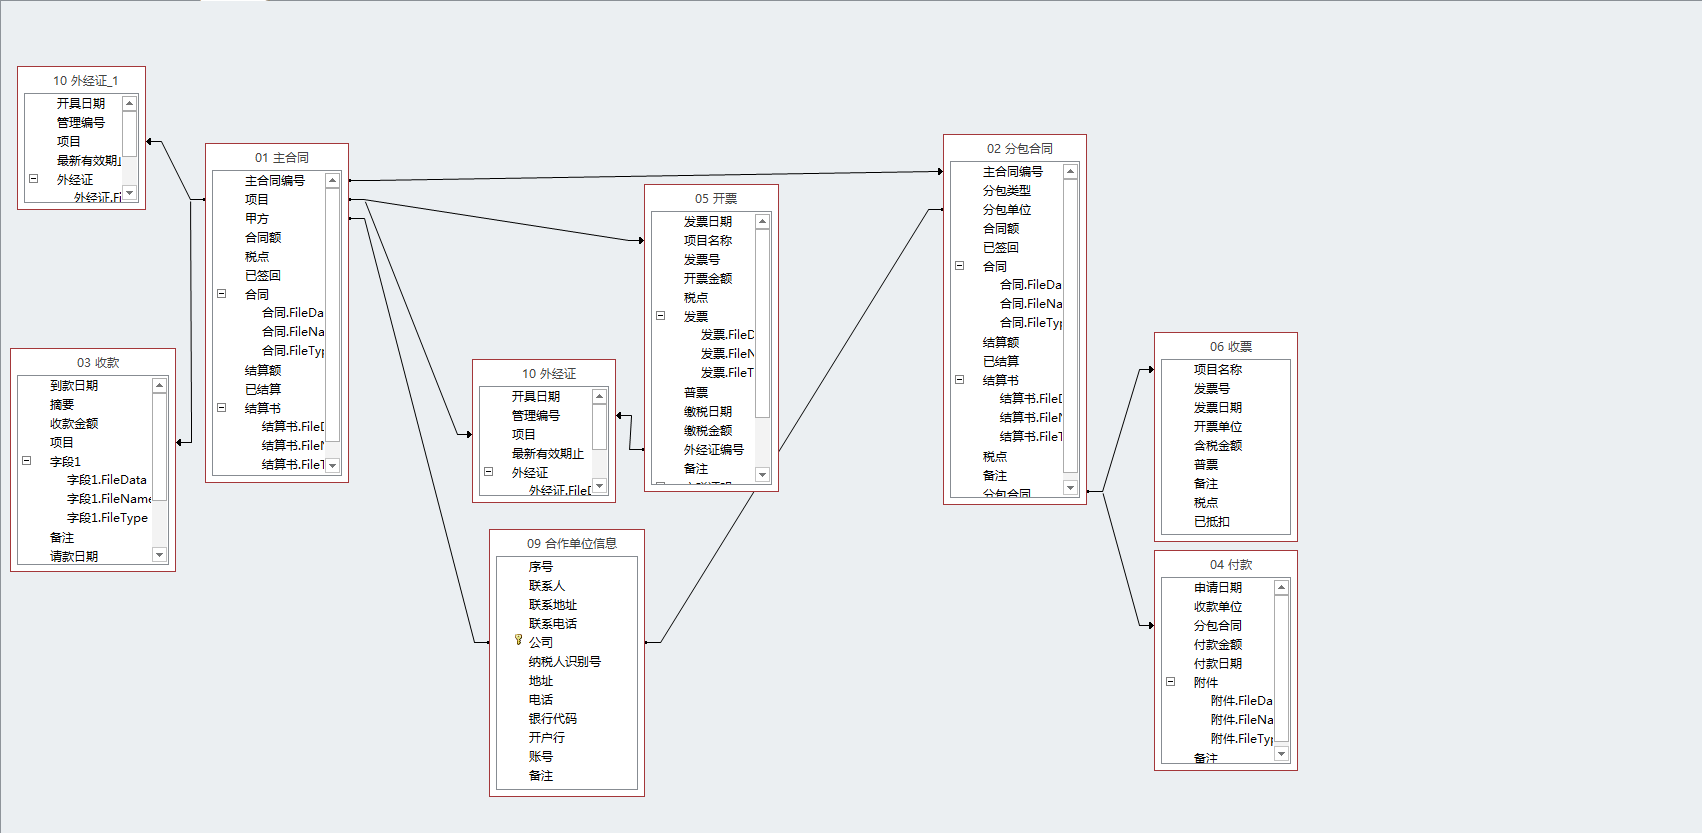The width and height of the screenshot is (1702, 833).
Task: Click the primary key icon beside 公司
Action: (518, 640)
